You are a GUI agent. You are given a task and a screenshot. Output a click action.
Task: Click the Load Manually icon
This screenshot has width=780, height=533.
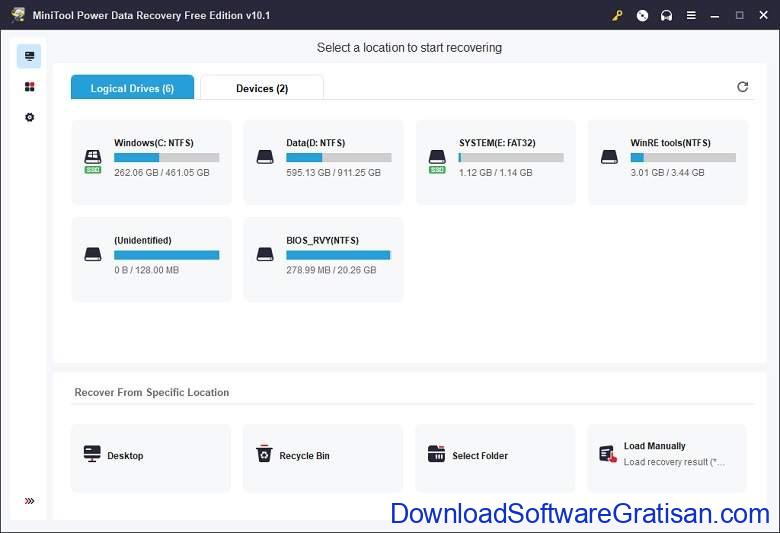point(608,454)
